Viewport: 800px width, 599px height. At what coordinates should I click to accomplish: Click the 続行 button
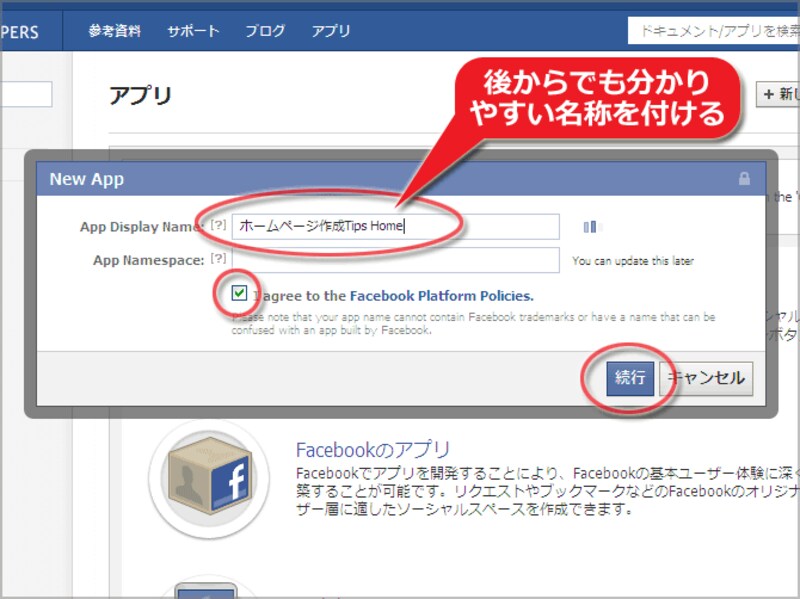click(630, 379)
